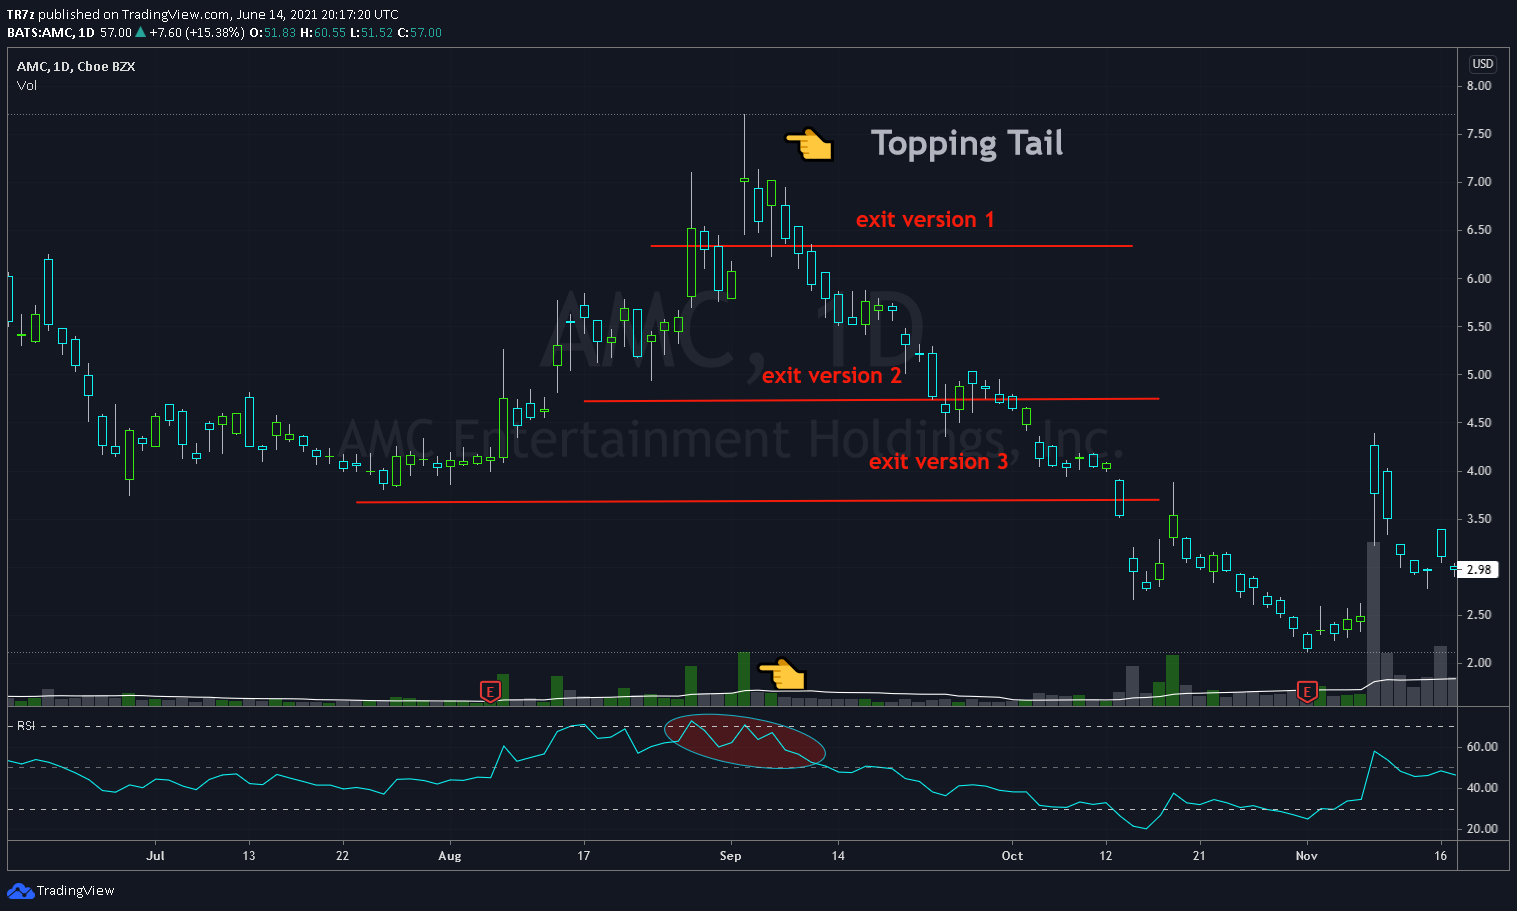Click the high value "H:60.55"
Viewport: 1517px width, 911px height.
[x=323, y=33]
